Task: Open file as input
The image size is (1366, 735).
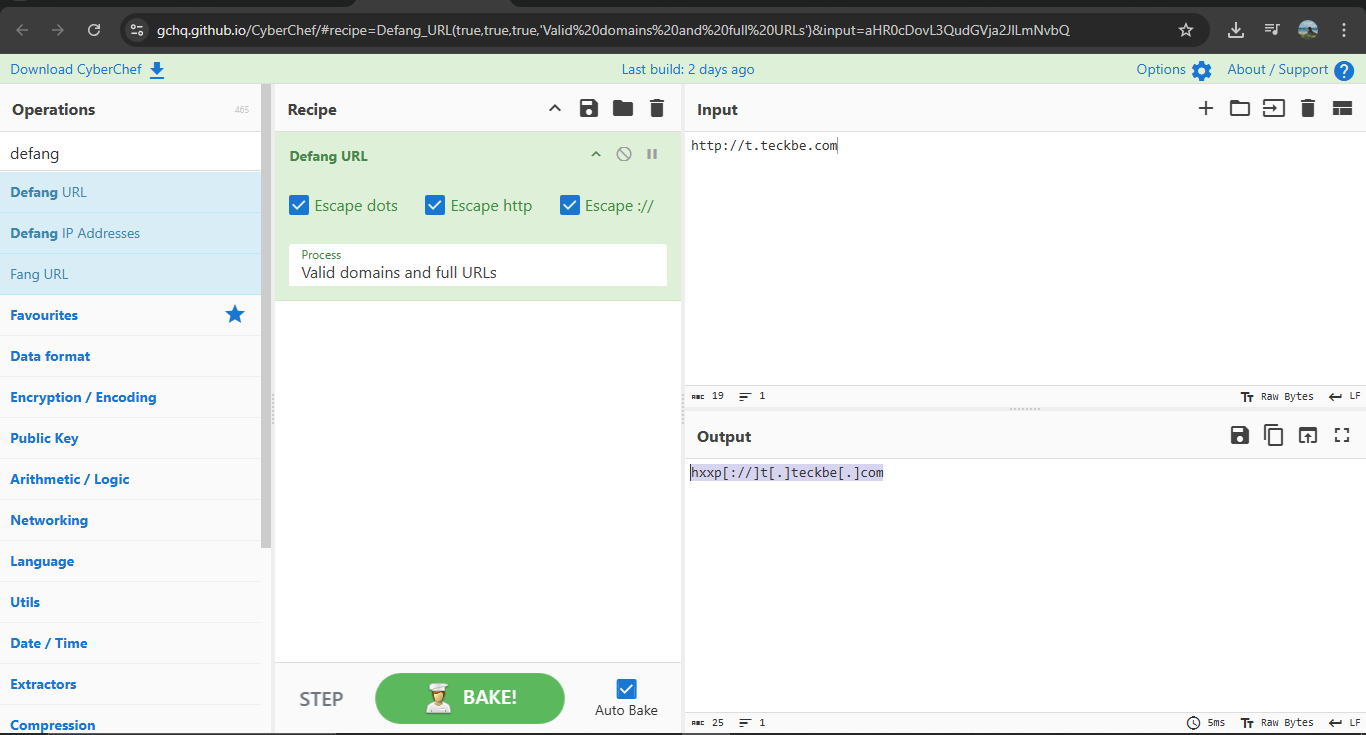Action: pyautogui.click(x=1274, y=108)
